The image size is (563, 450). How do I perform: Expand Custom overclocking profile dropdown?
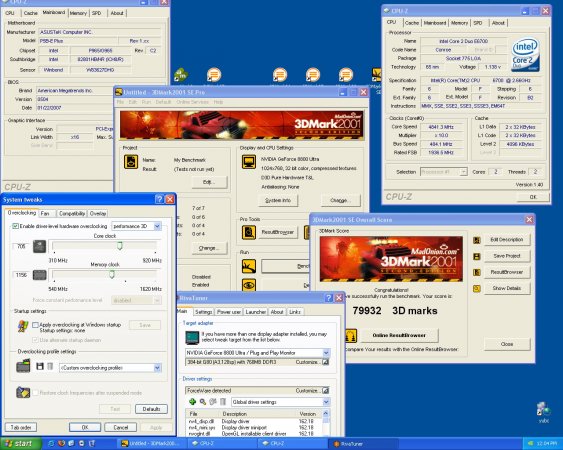pos(157,368)
